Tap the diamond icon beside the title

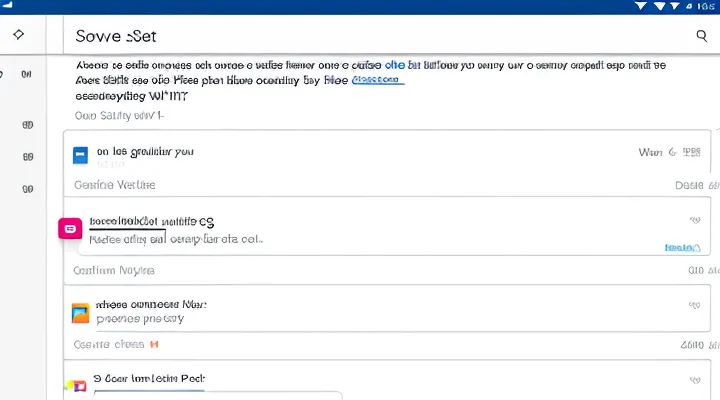(18, 34)
